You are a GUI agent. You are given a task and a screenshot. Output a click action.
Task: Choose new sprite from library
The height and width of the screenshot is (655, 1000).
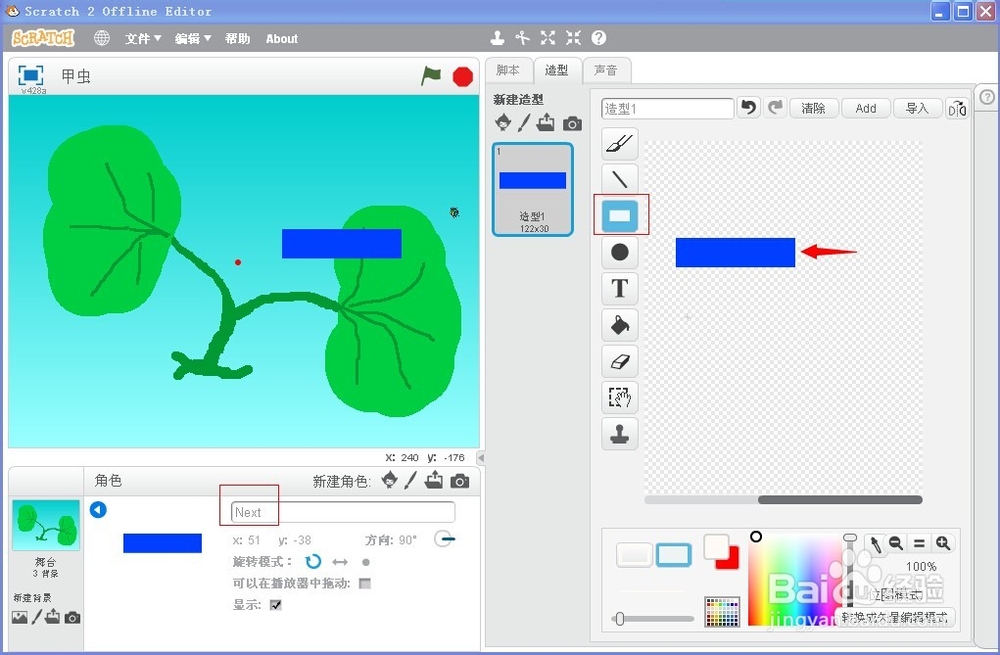click(389, 480)
